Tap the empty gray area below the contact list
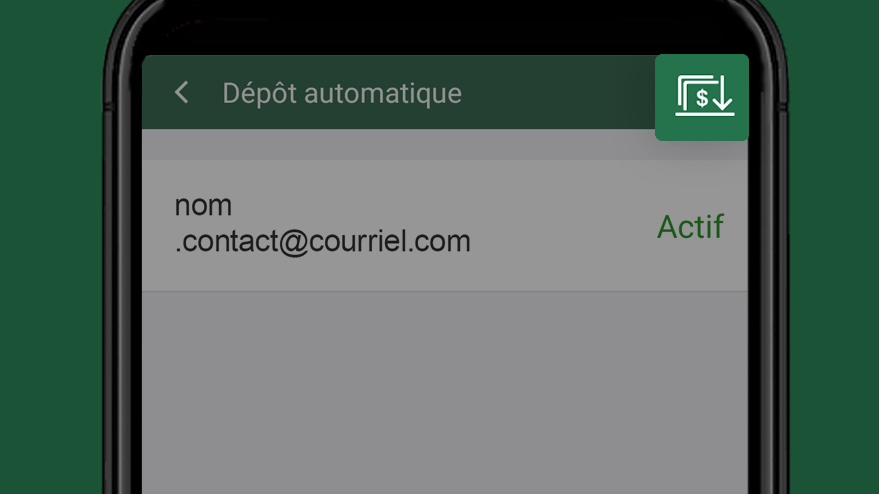 pos(445,393)
